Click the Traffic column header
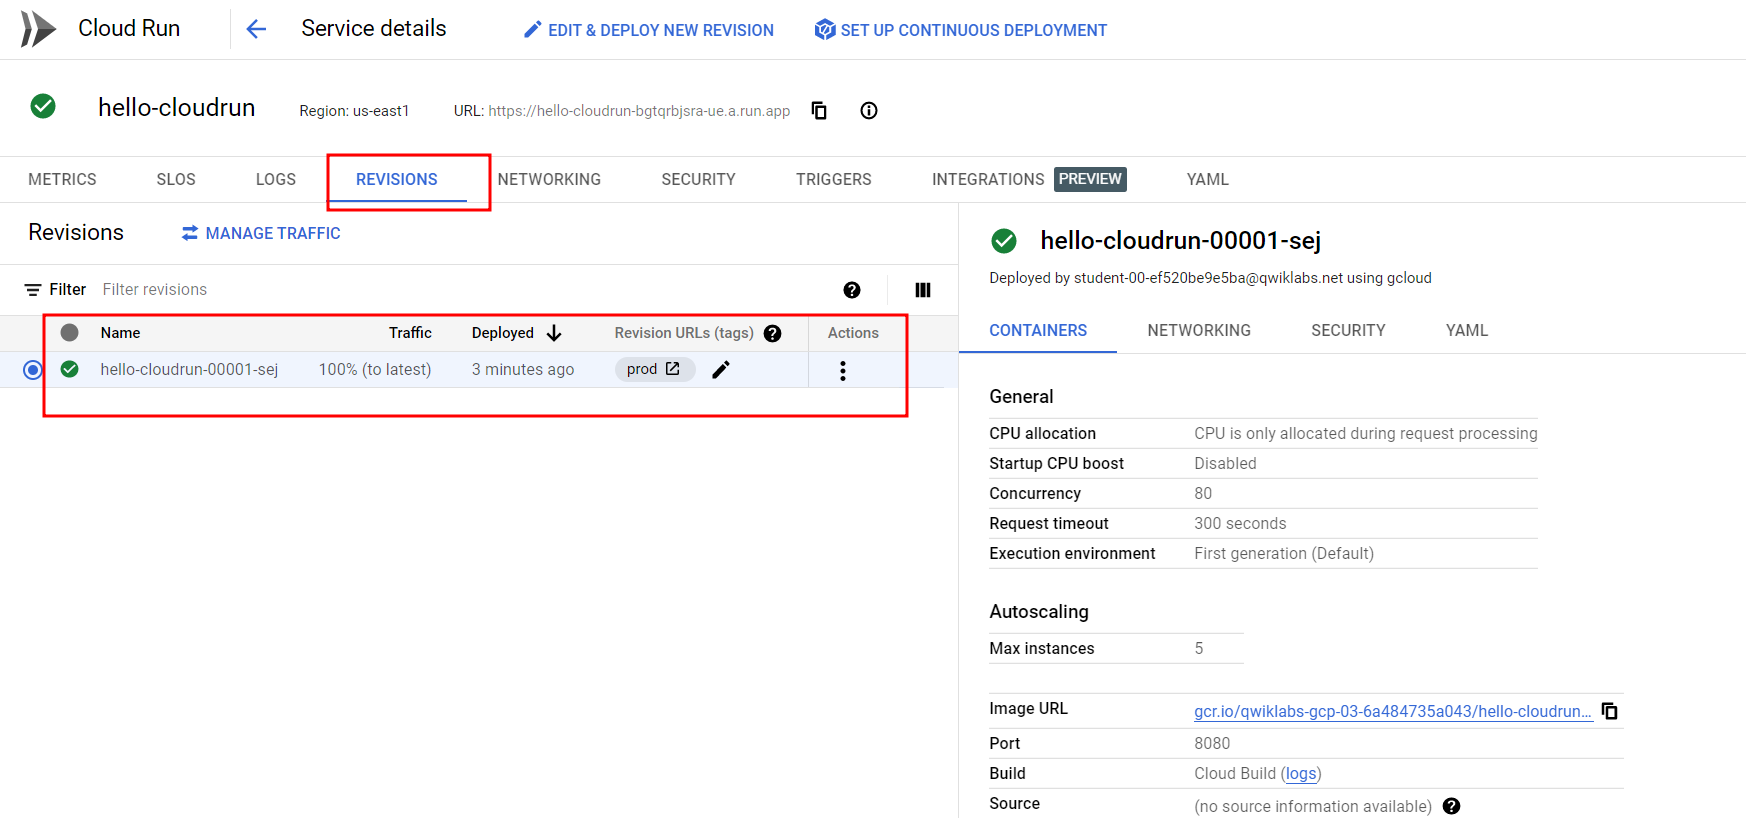 point(410,333)
